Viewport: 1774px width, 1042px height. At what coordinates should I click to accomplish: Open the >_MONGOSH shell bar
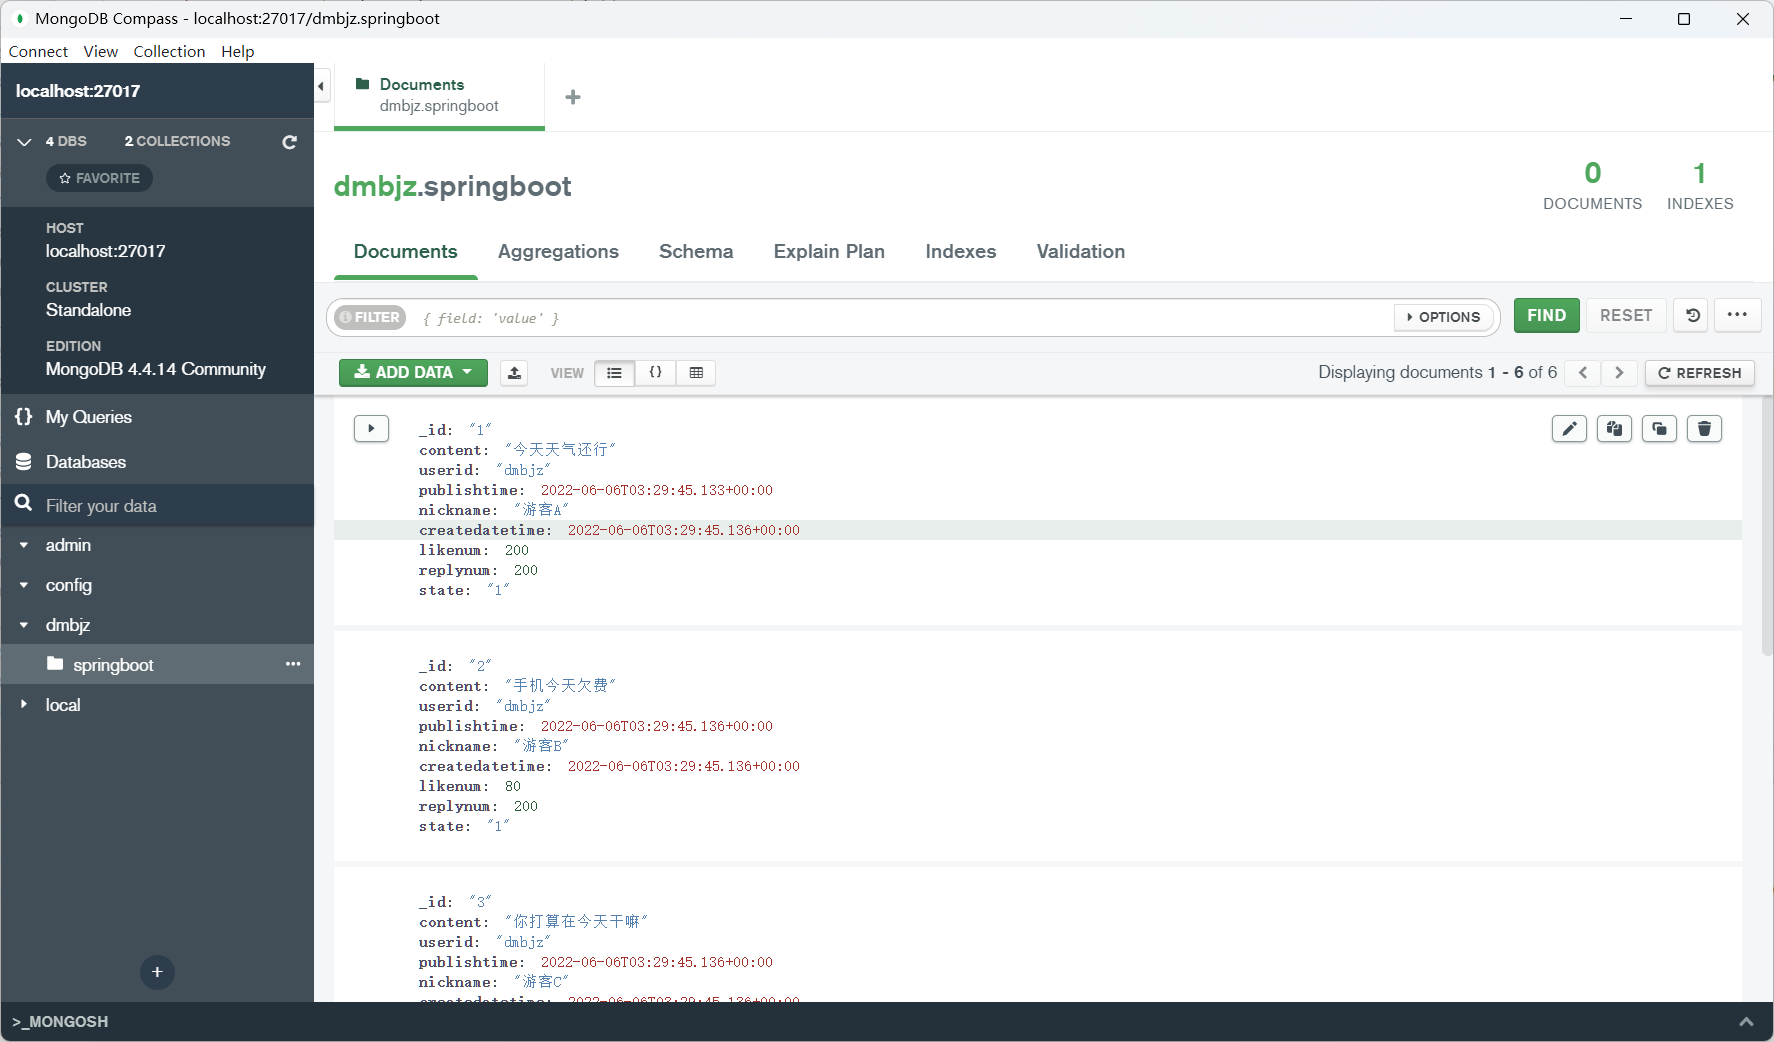tap(887, 1022)
